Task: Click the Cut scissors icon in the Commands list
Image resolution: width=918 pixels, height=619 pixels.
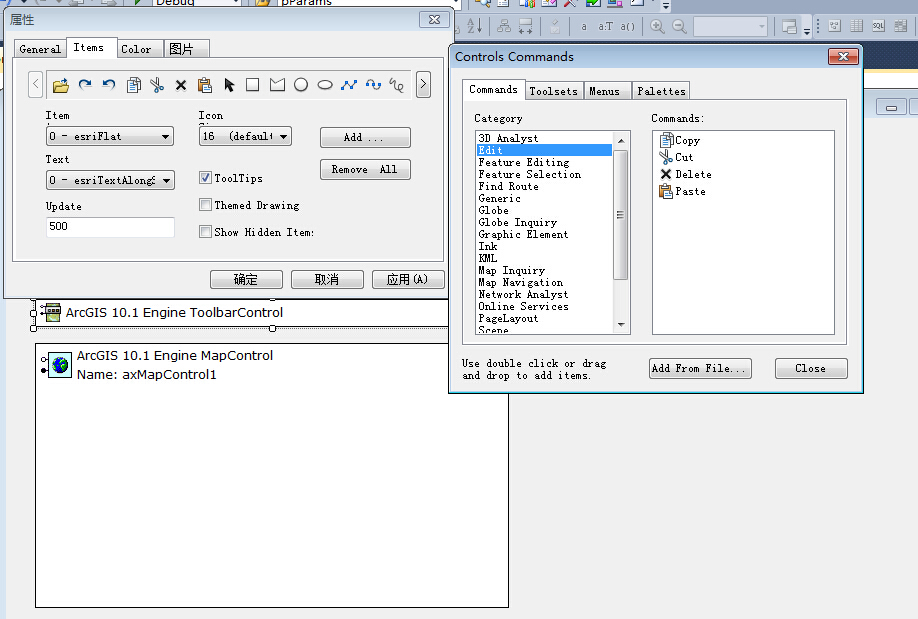Action: click(666, 157)
